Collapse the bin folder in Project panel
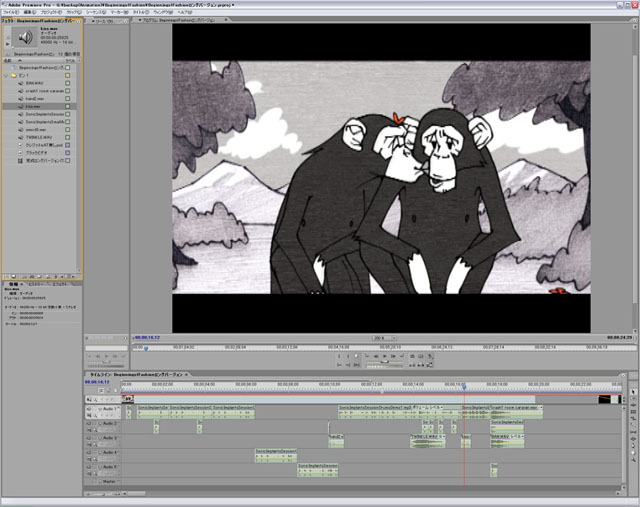 click(6, 76)
